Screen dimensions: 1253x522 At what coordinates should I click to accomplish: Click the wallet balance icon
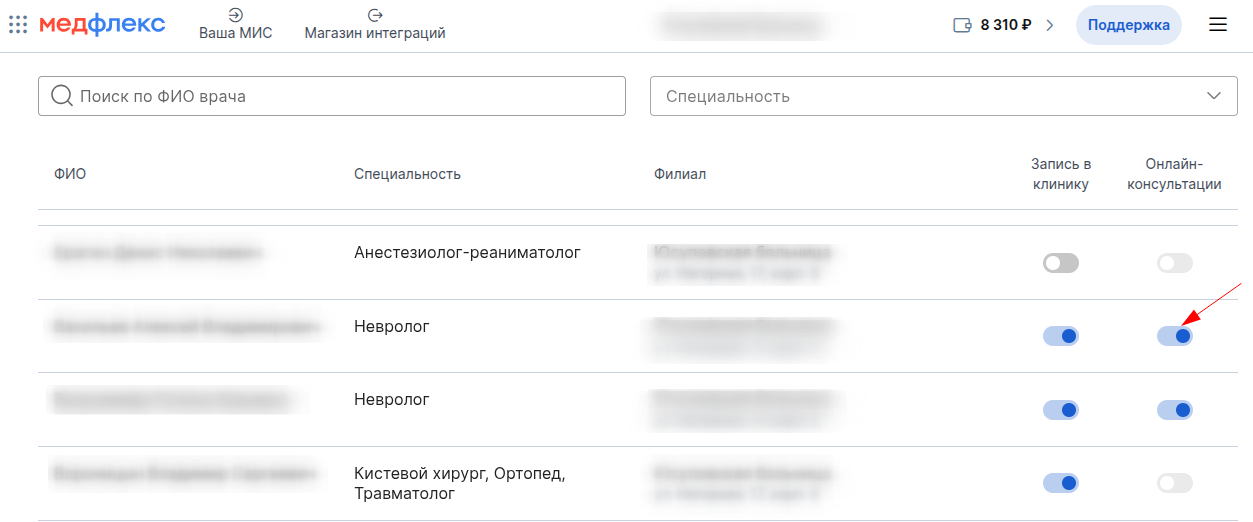(963, 25)
